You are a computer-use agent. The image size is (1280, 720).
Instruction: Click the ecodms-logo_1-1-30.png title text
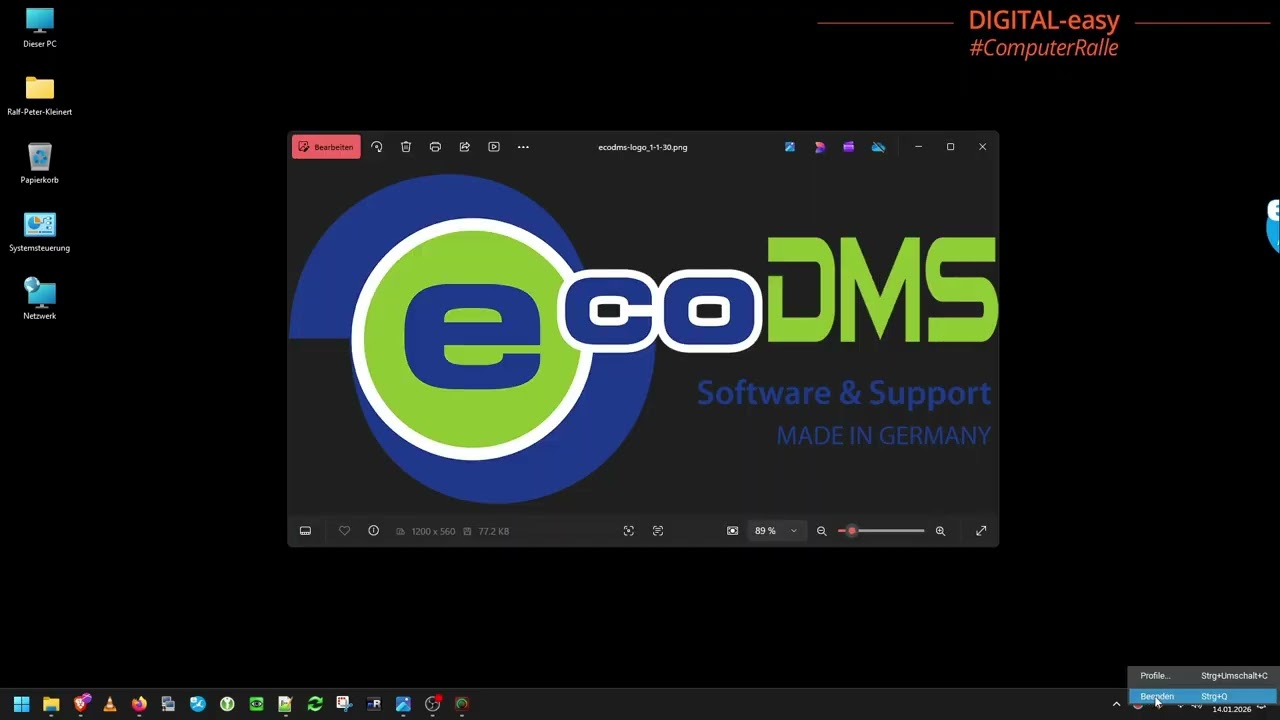coord(643,147)
